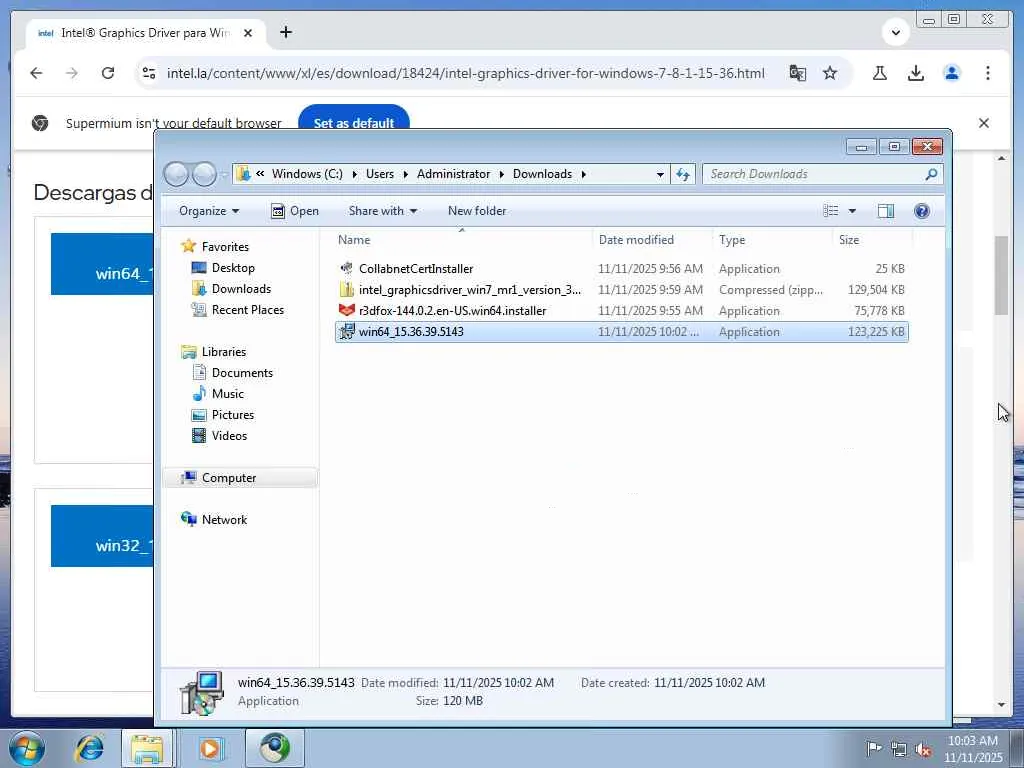Open the Videos library
This screenshot has width=1024, height=768.
click(x=220, y=436)
